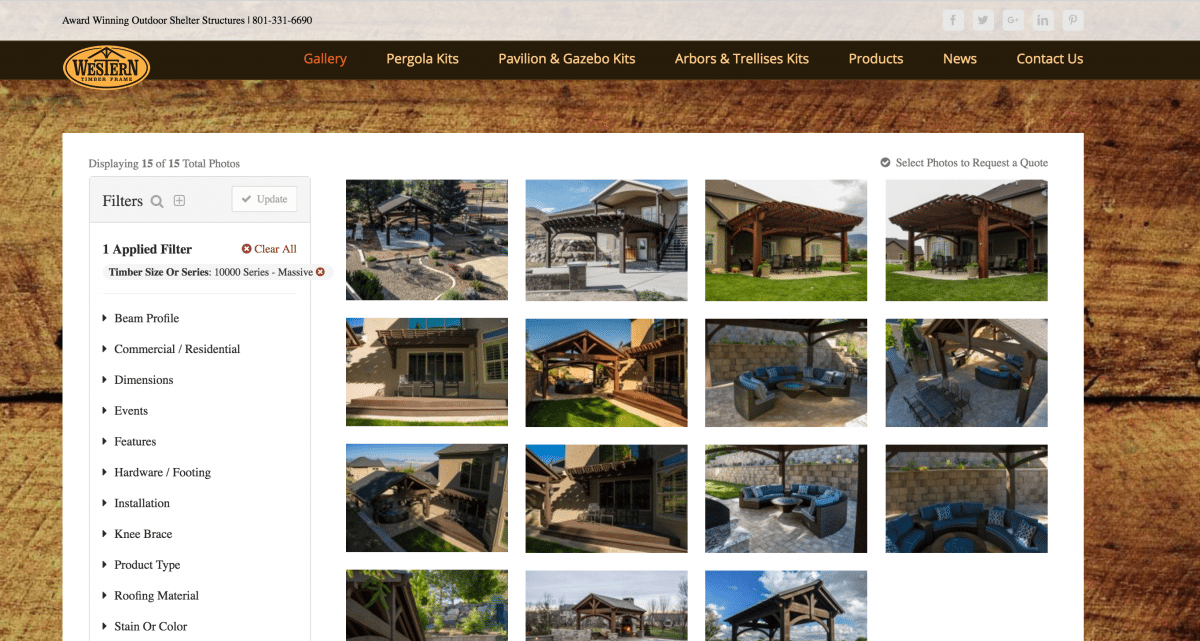Click Select Photos to Request a Quote
Viewport: 1200px width, 641px height.
(x=971, y=163)
